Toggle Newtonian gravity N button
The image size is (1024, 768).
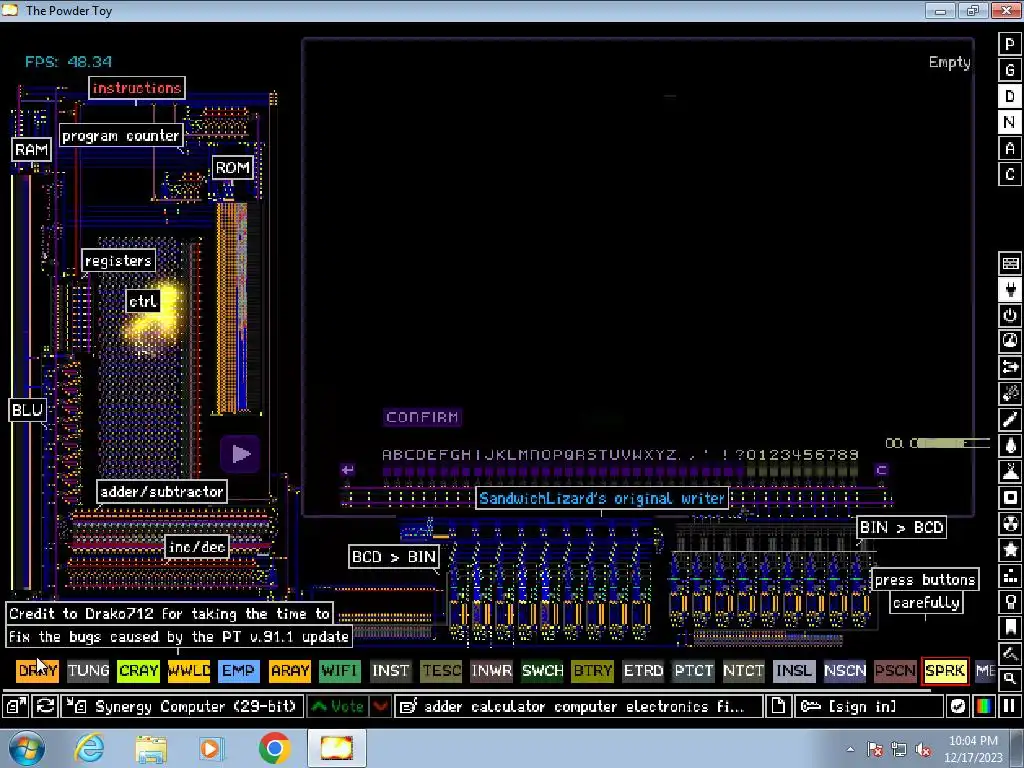[x=1010, y=122]
